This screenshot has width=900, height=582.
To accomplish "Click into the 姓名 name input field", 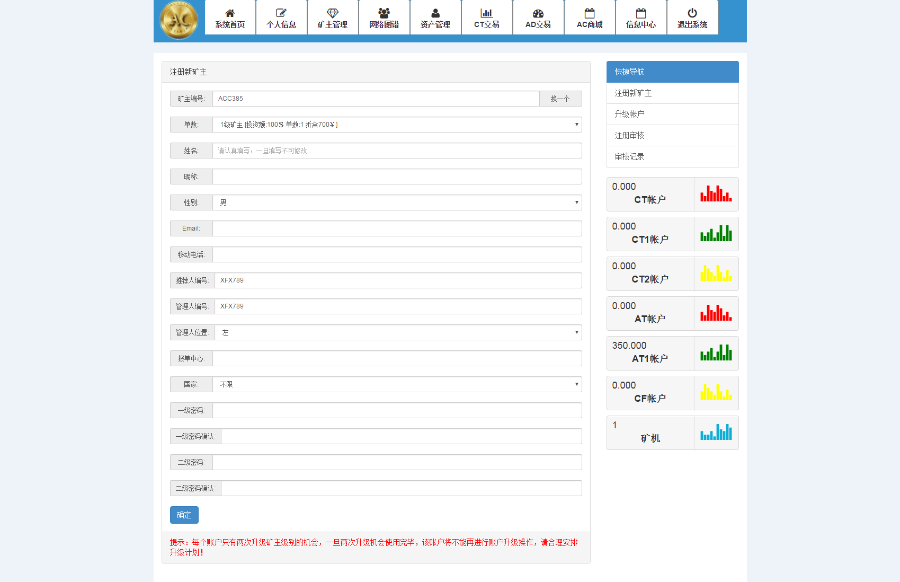I will (x=397, y=150).
